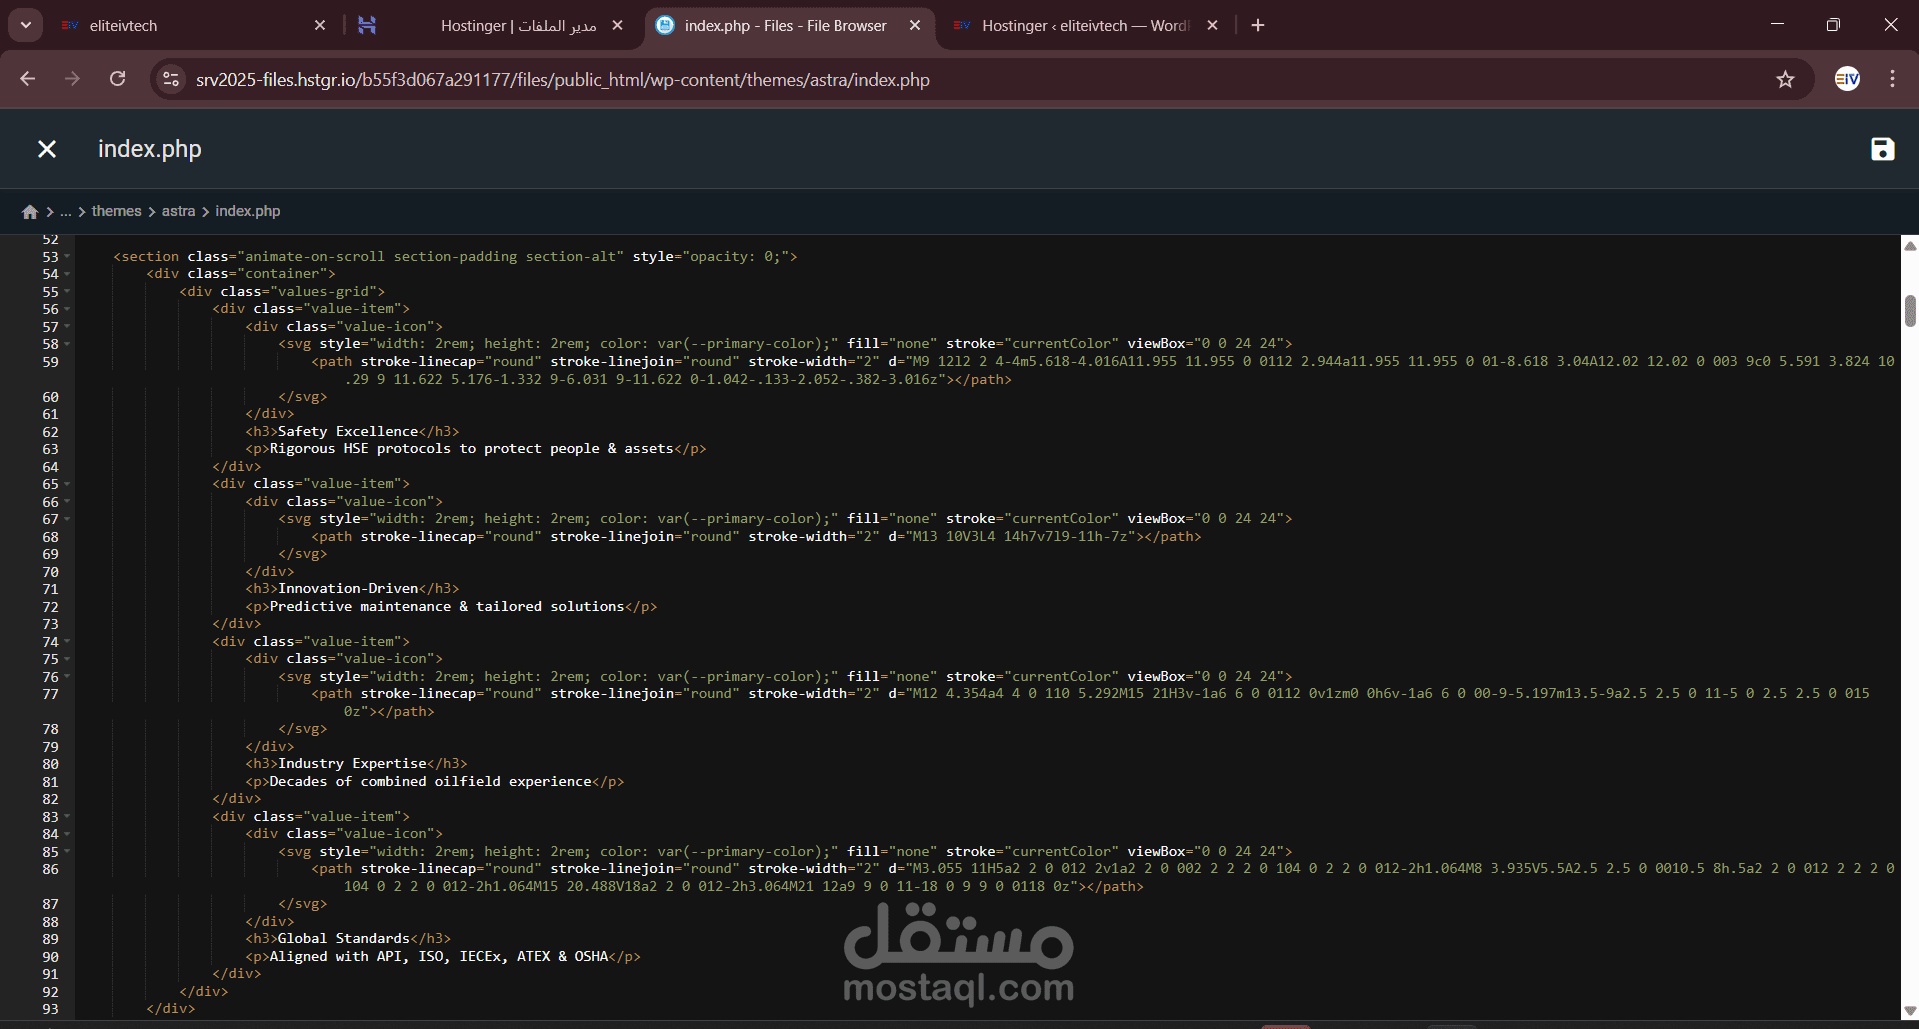Close the eliteivtech tab
Screen dimensions: 1919x1029
[320, 25]
